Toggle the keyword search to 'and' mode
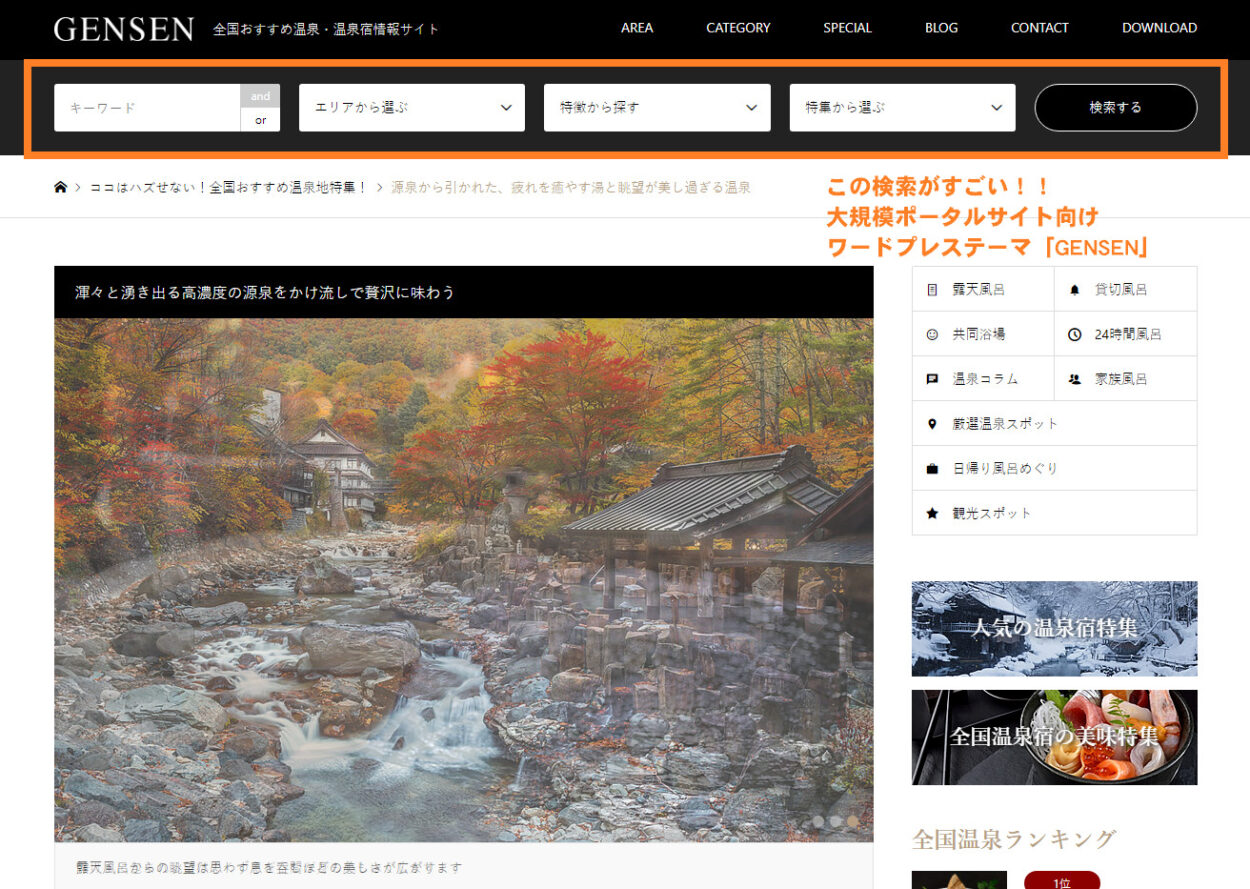 pyautogui.click(x=259, y=95)
